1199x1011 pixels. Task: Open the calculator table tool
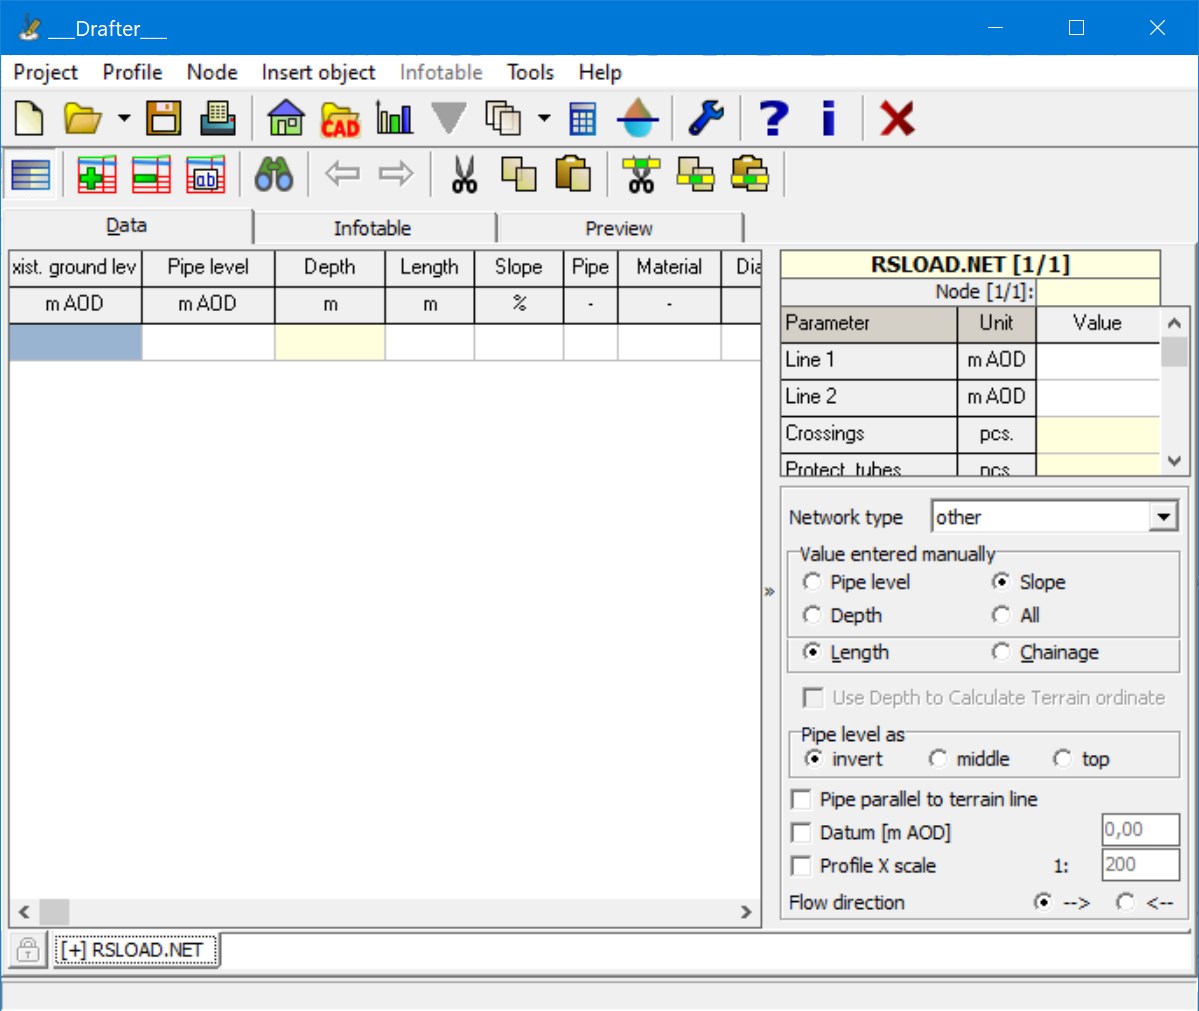pyautogui.click(x=581, y=119)
